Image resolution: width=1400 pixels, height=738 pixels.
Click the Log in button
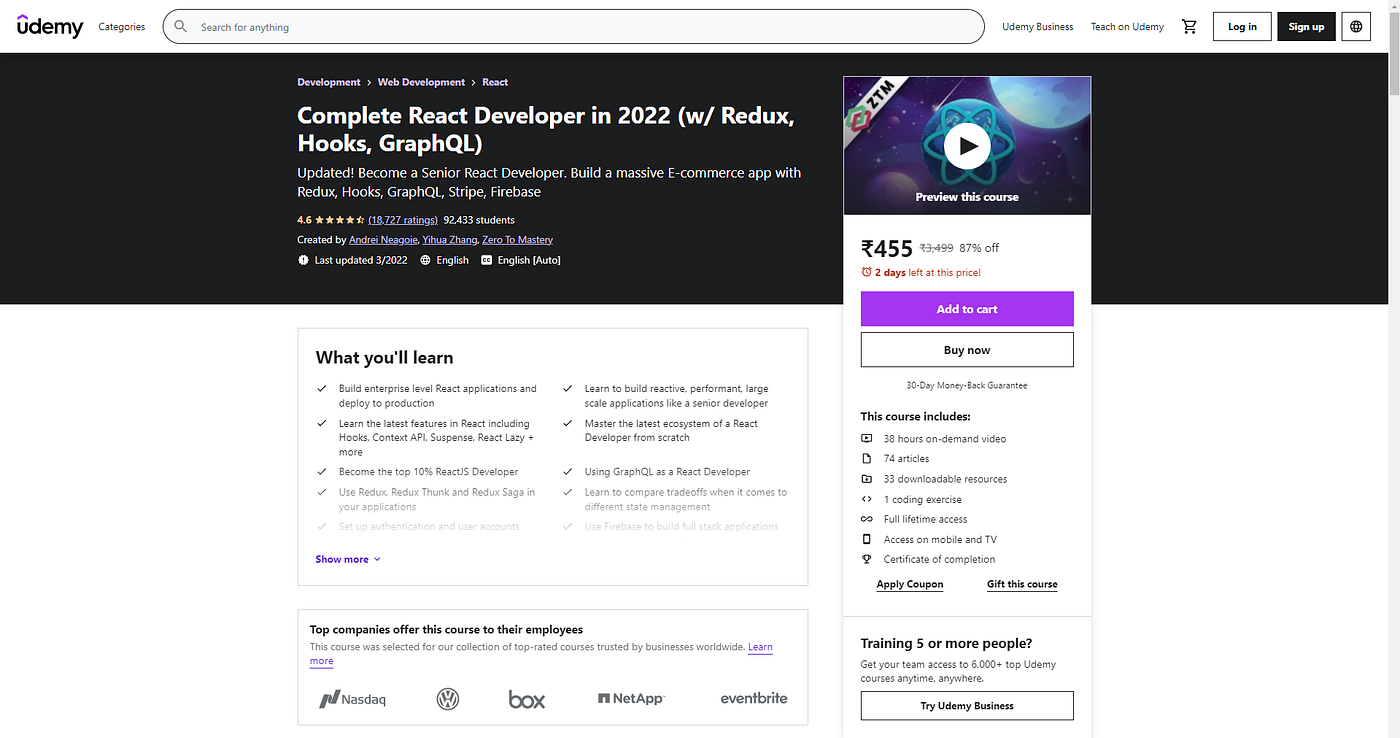tap(1242, 27)
